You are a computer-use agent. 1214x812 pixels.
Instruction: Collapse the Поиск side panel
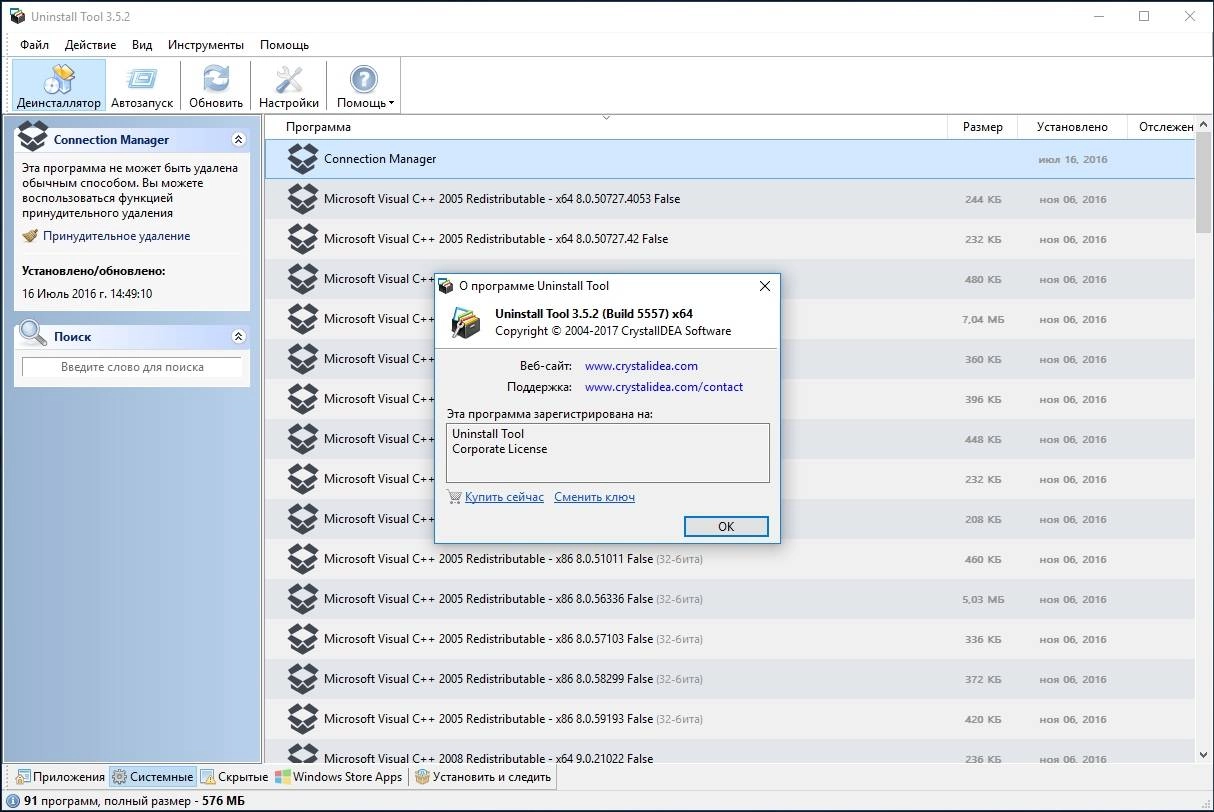click(238, 337)
